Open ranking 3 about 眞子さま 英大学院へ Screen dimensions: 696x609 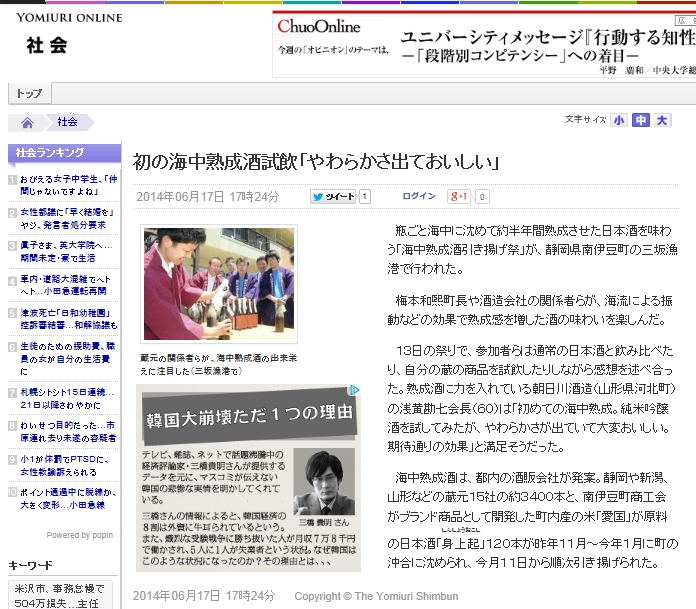[x=66, y=252]
